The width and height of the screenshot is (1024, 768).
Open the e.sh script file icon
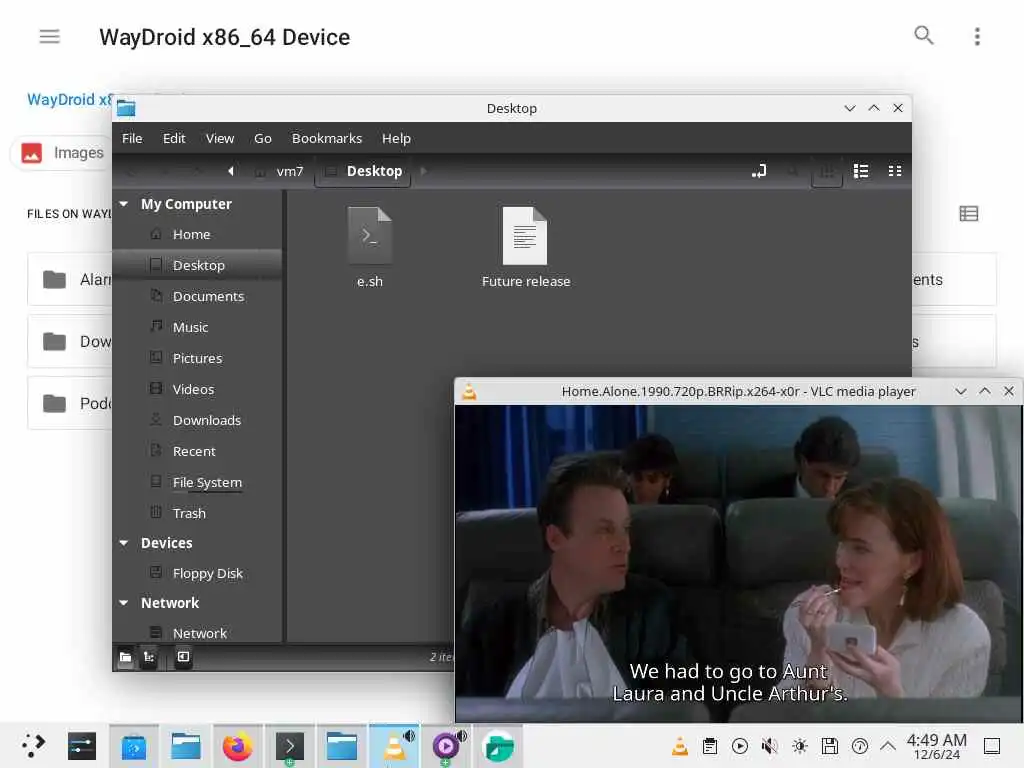(370, 235)
